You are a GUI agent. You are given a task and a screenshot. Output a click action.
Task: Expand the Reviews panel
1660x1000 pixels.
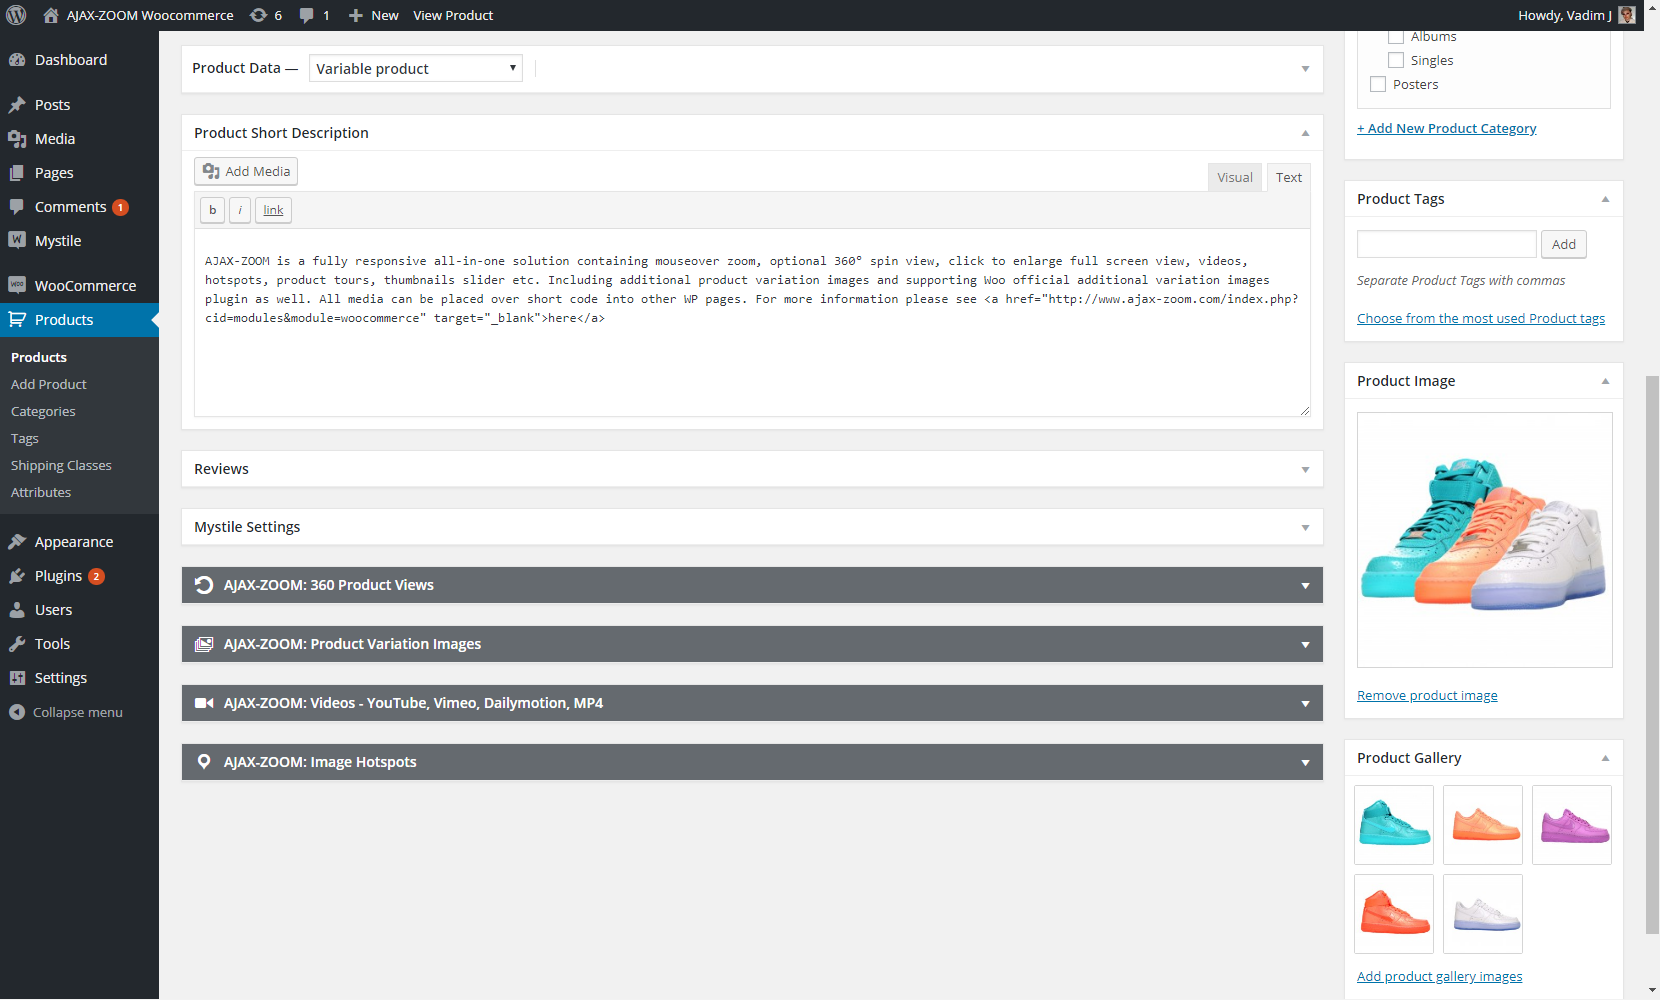[x=1305, y=469]
